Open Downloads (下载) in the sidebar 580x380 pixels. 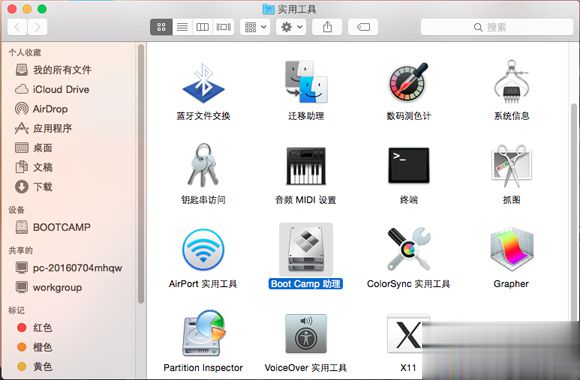(x=34, y=186)
